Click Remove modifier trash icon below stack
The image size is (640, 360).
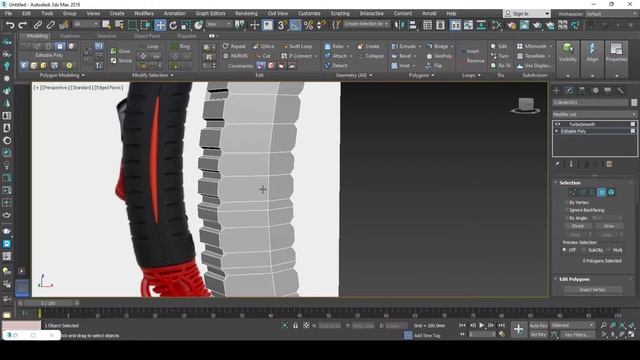coord(609,164)
